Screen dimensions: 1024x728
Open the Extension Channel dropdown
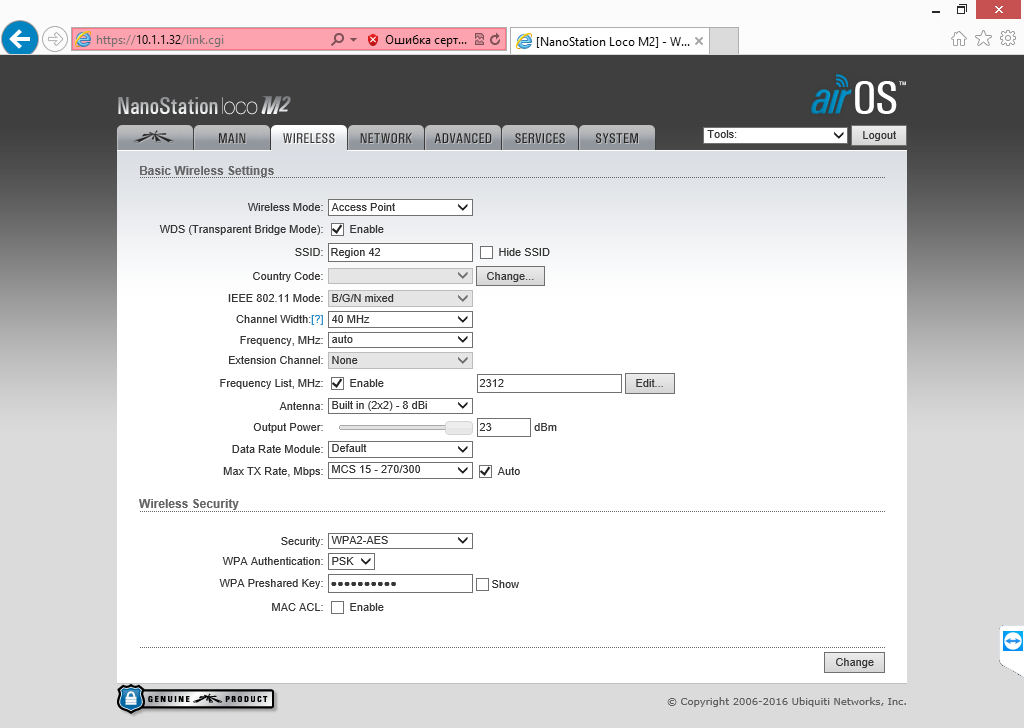tap(400, 360)
